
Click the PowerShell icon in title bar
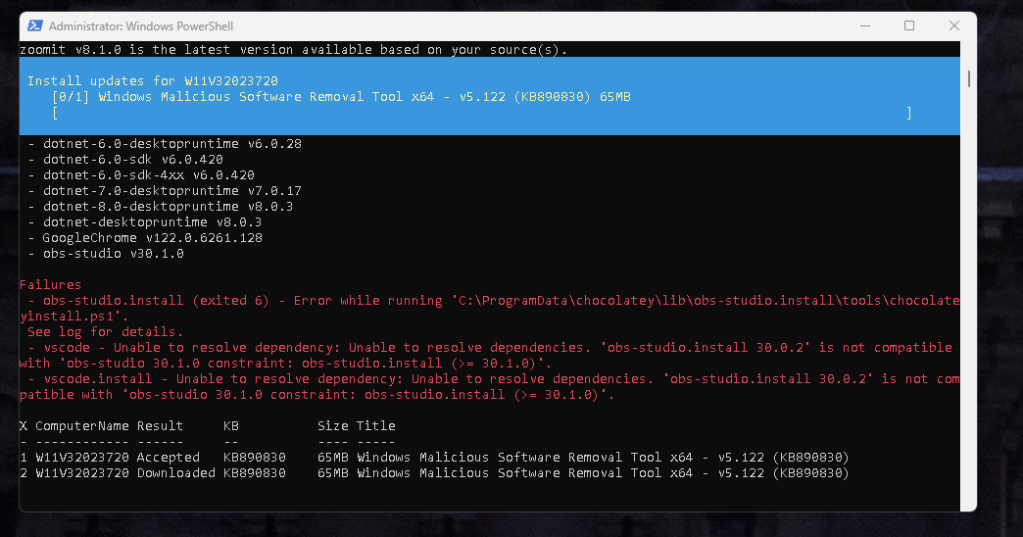click(x=35, y=26)
